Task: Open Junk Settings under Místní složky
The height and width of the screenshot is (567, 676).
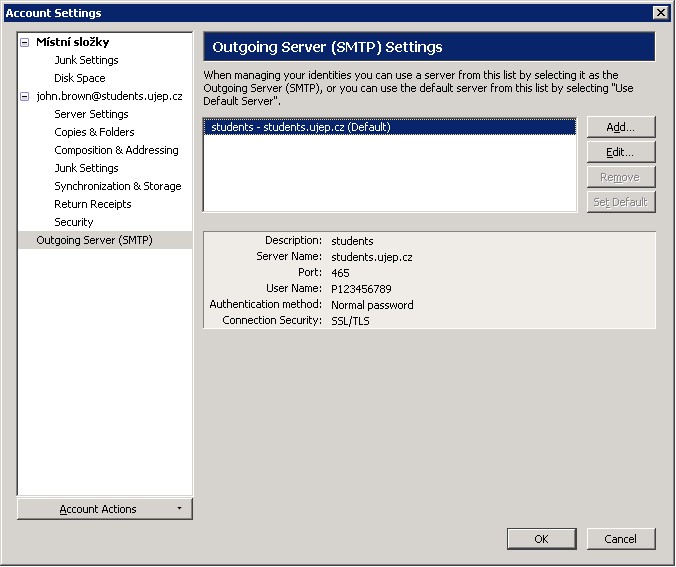Action: (86, 60)
